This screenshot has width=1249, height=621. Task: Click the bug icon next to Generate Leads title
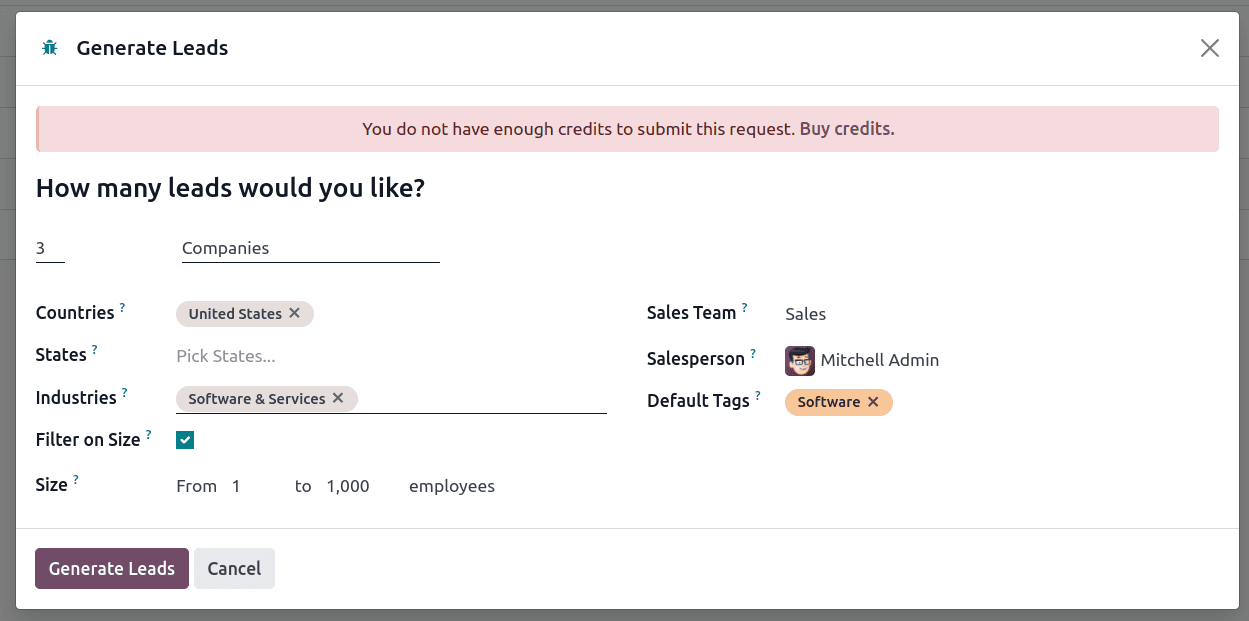click(x=48, y=47)
